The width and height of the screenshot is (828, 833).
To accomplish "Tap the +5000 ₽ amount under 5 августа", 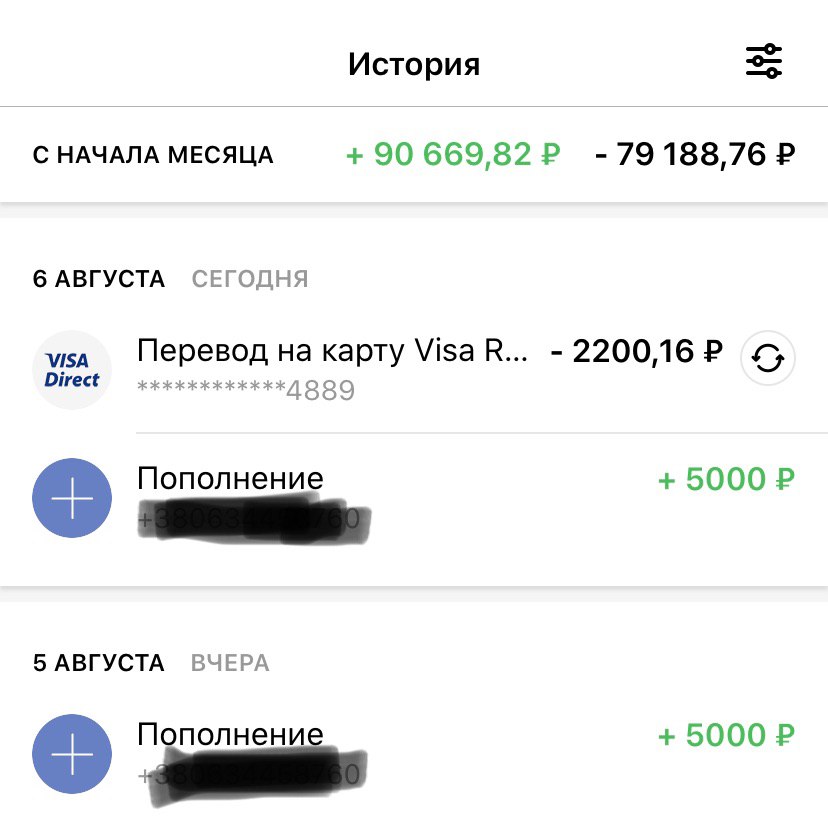I will (x=726, y=736).
